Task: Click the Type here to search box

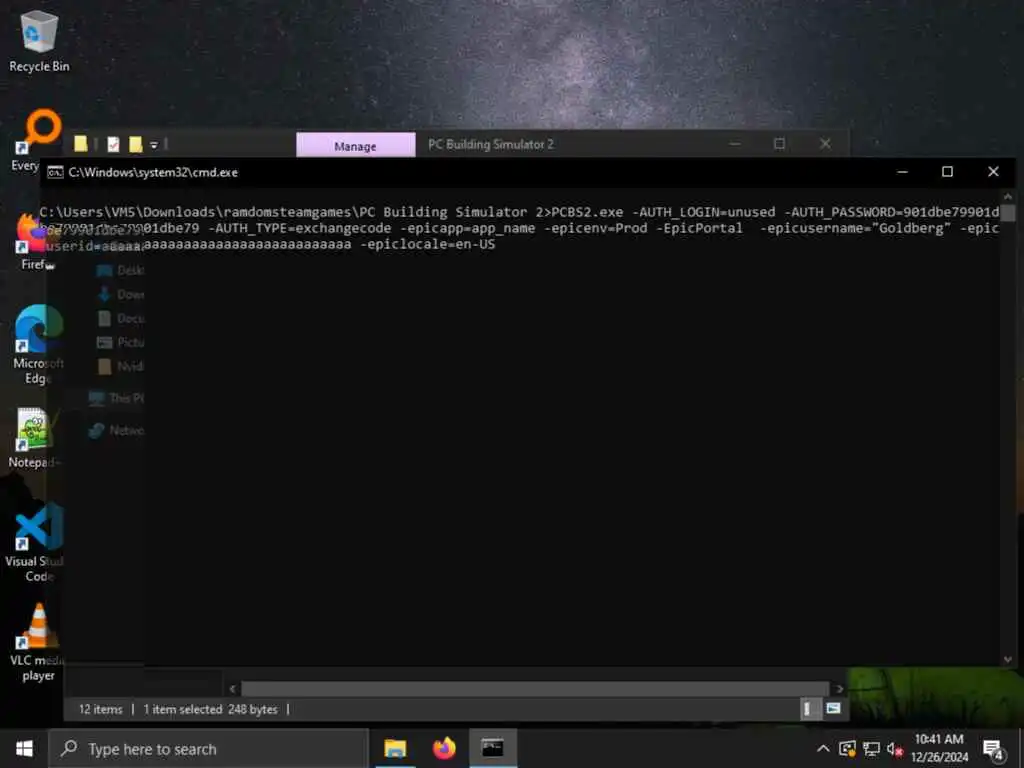Action: [209, 748]
